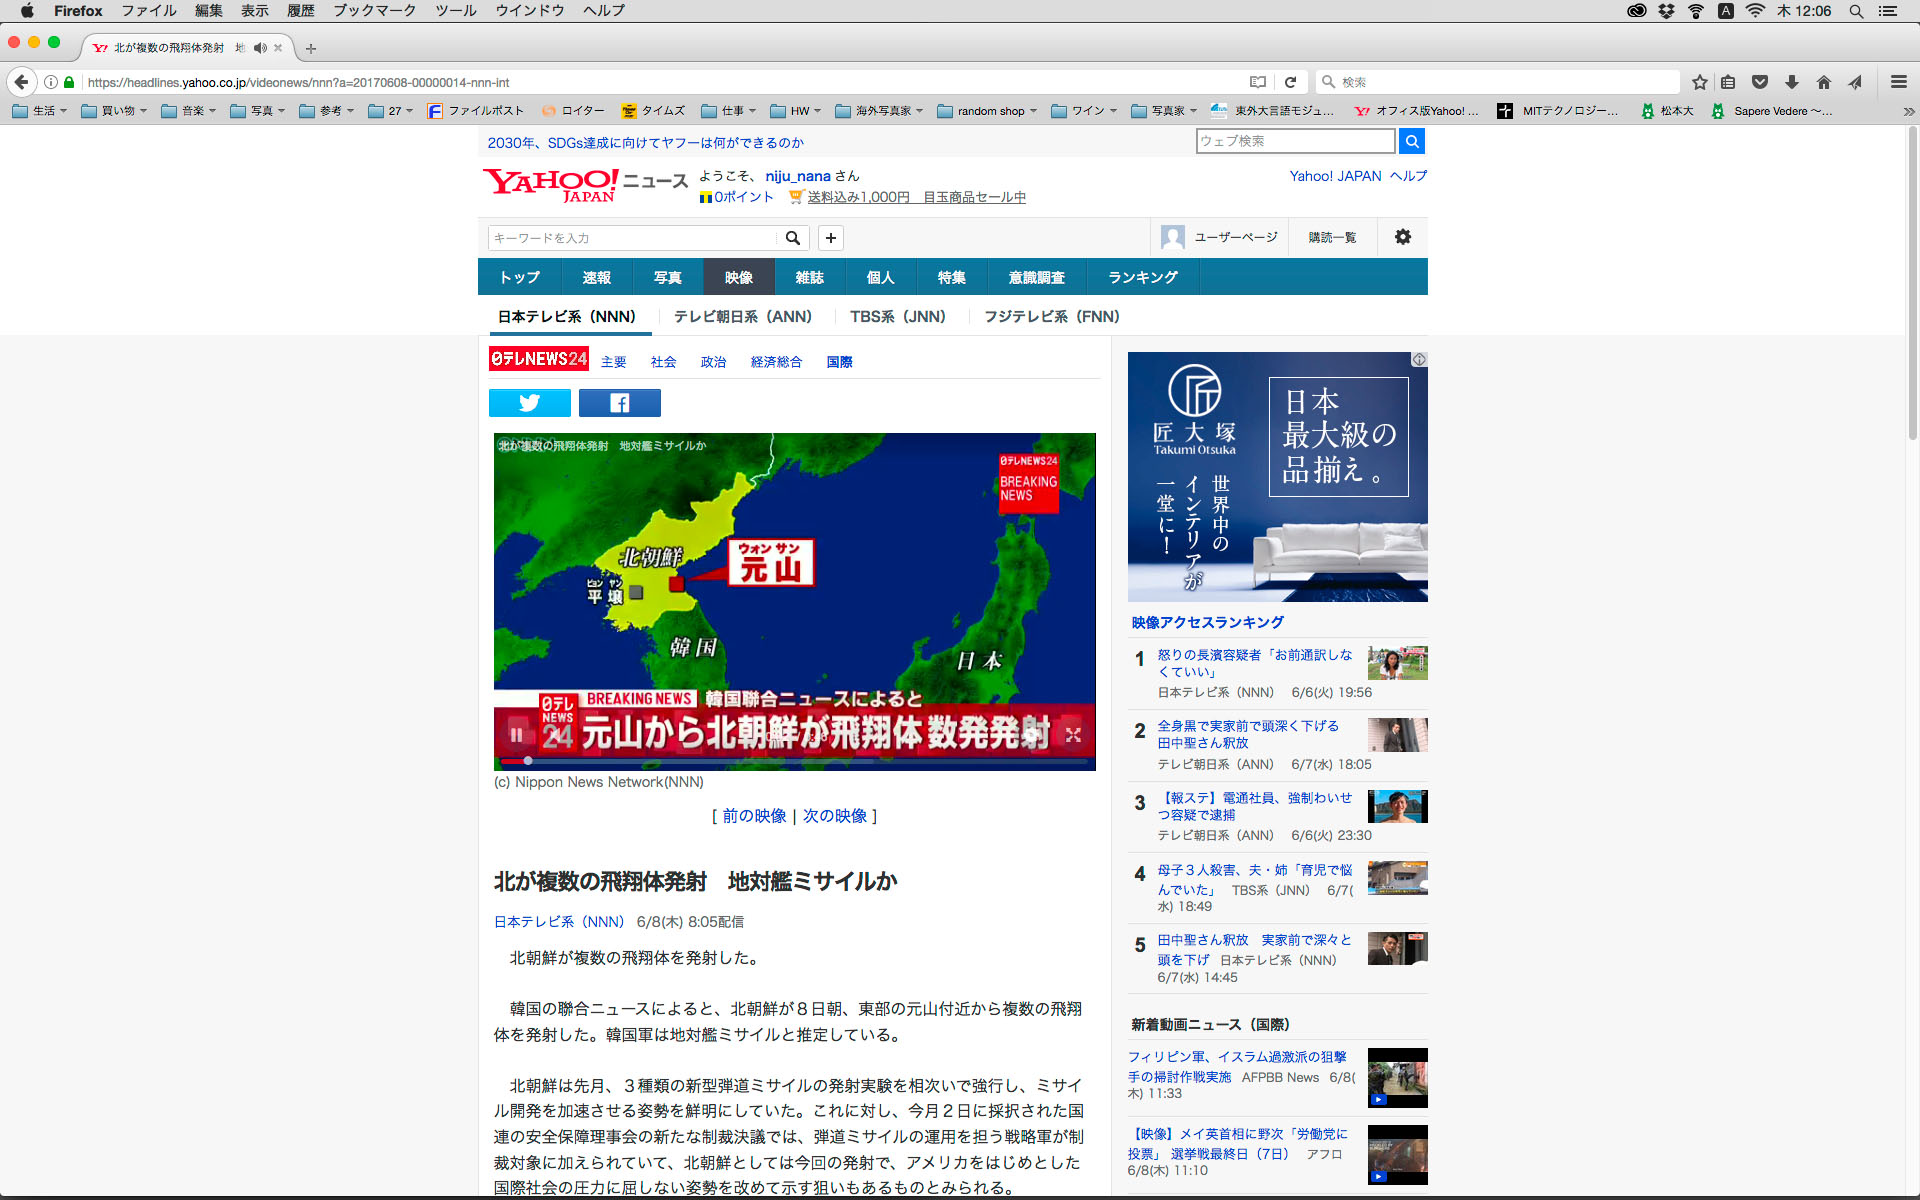
Task: Toggle video fullscreen mode
Action: (x=1073, y=735)
